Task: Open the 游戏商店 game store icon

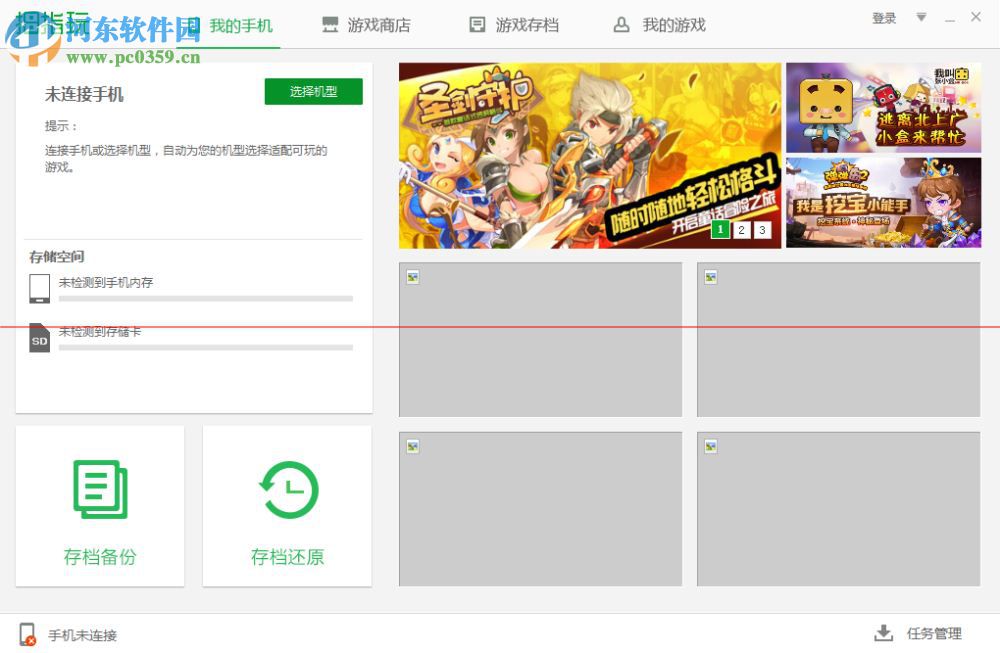Action: click(329, 24)
